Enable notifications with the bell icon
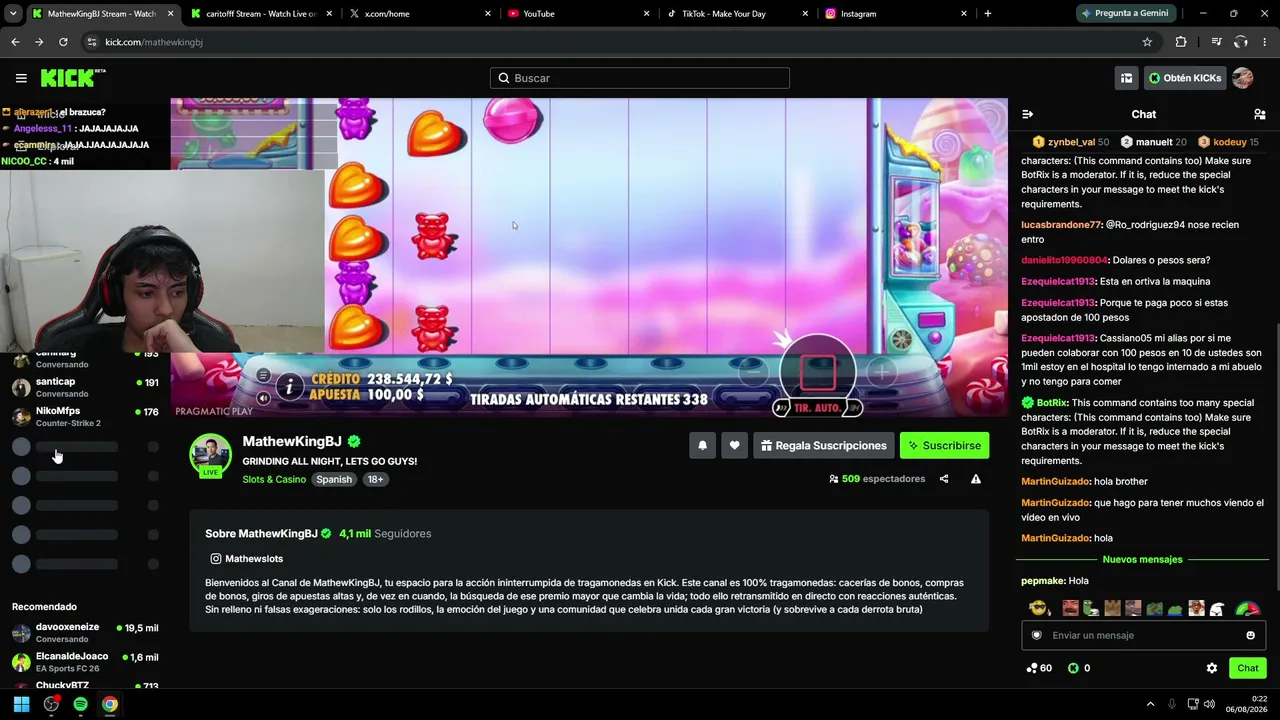 tap(702, 446)
